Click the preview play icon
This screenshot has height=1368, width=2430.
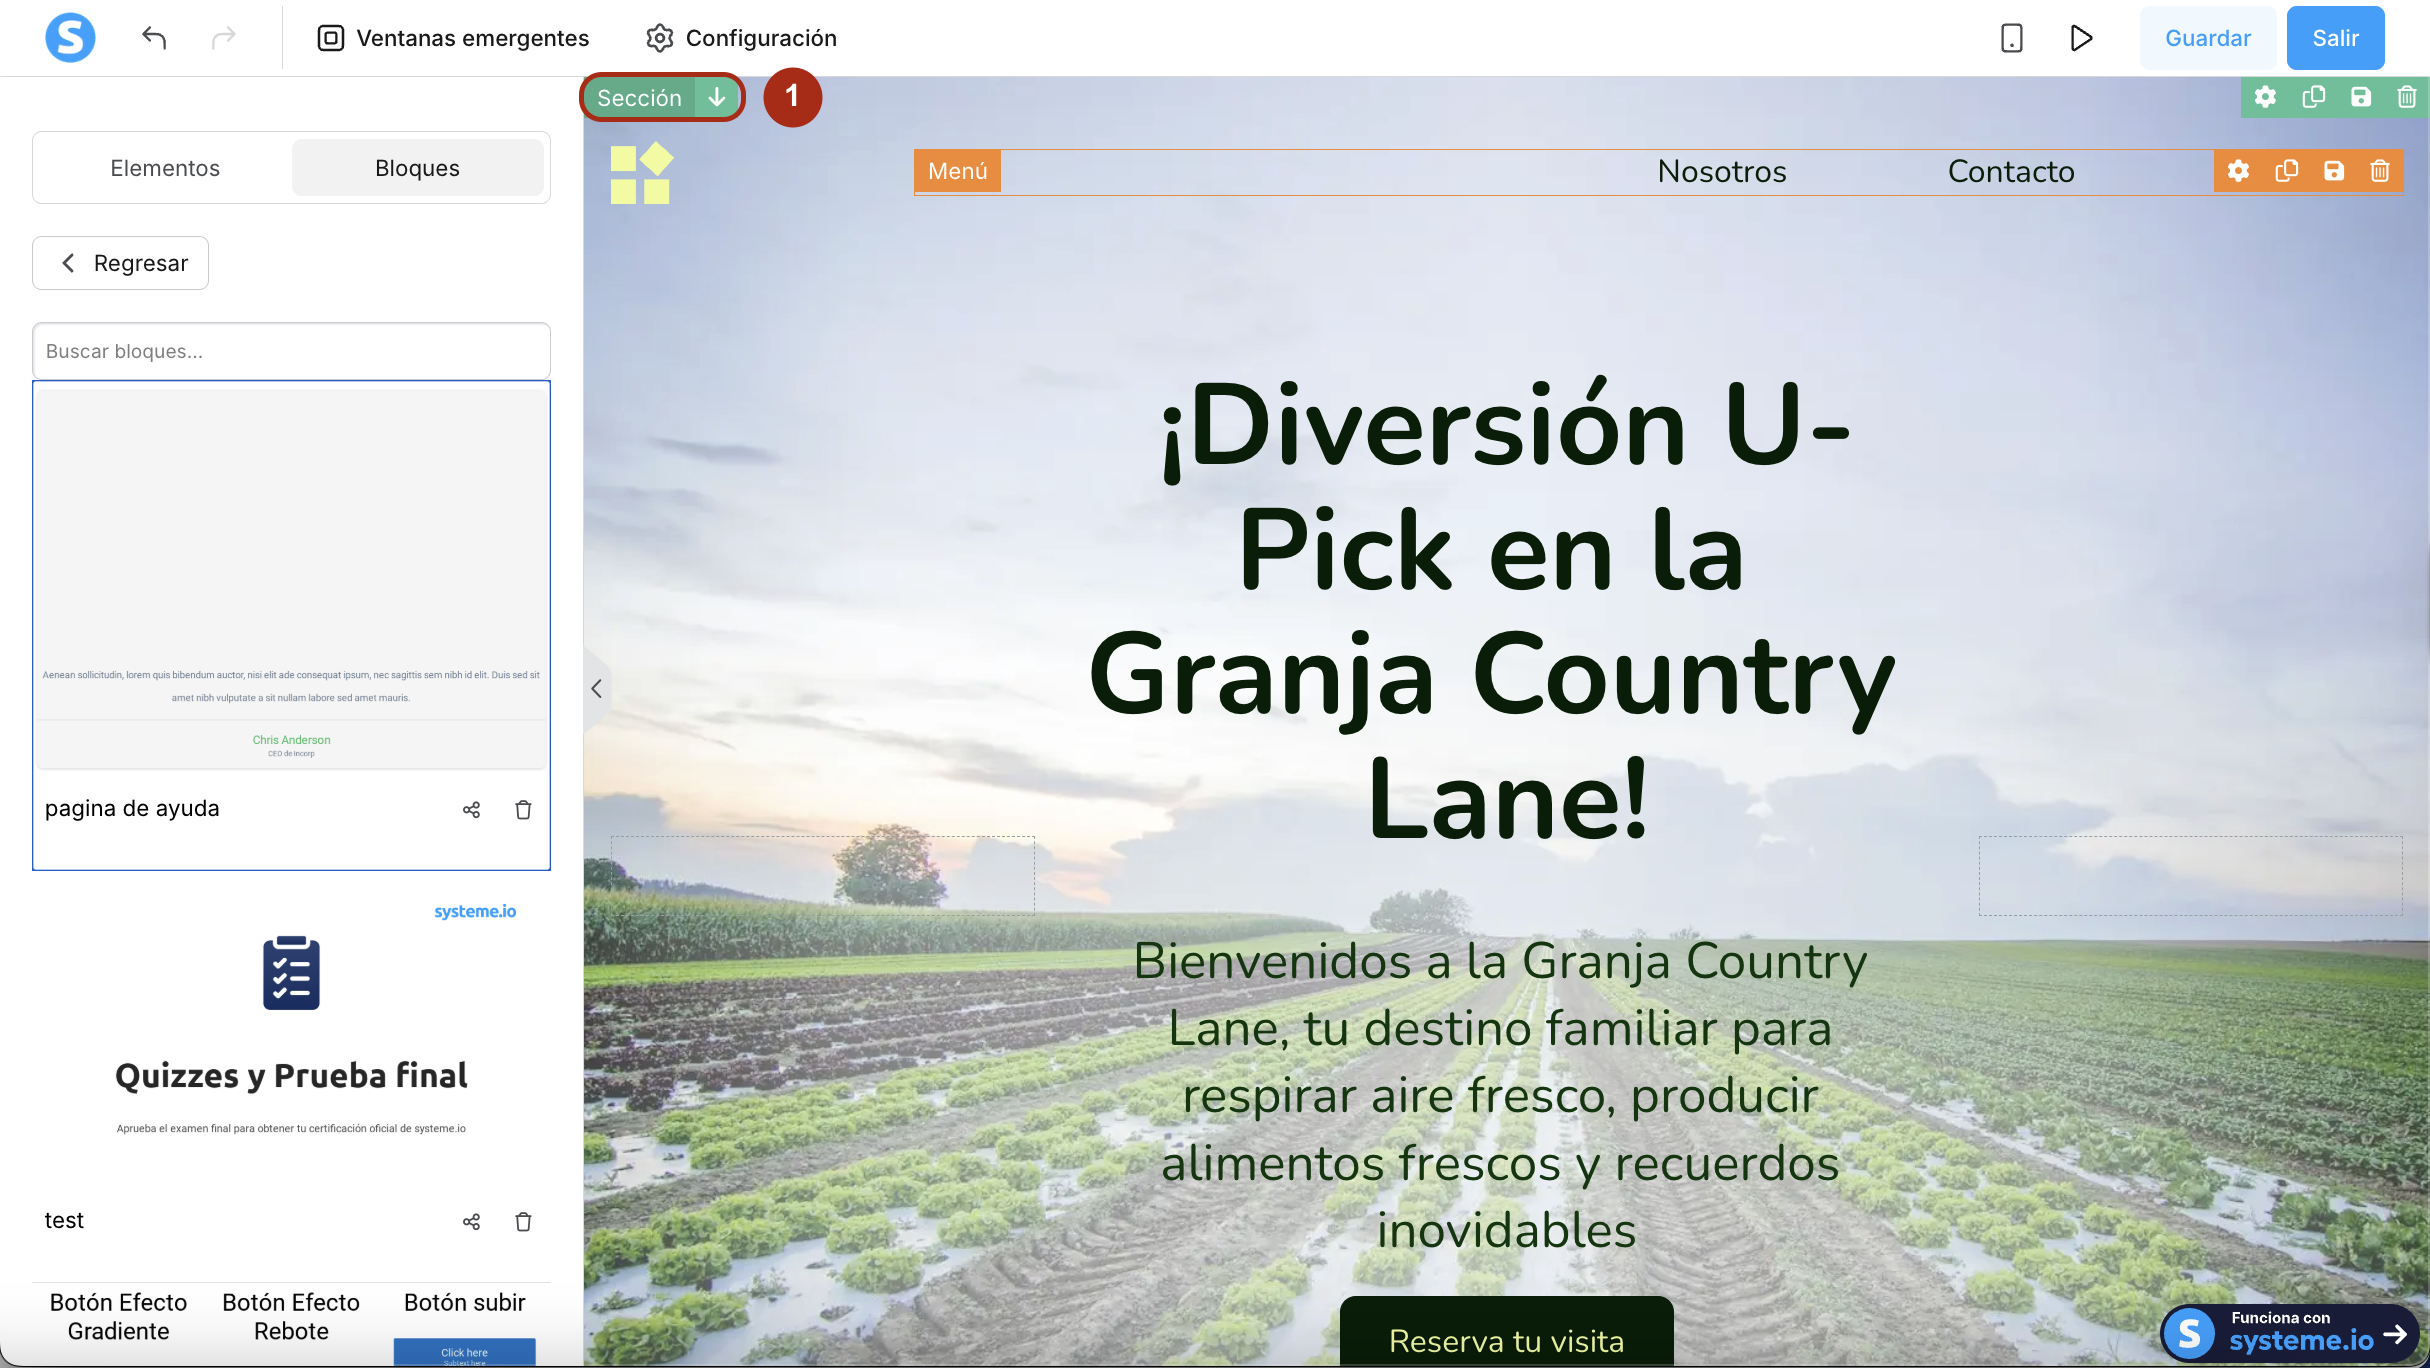pyautogui.click(x=2081, y=38)
